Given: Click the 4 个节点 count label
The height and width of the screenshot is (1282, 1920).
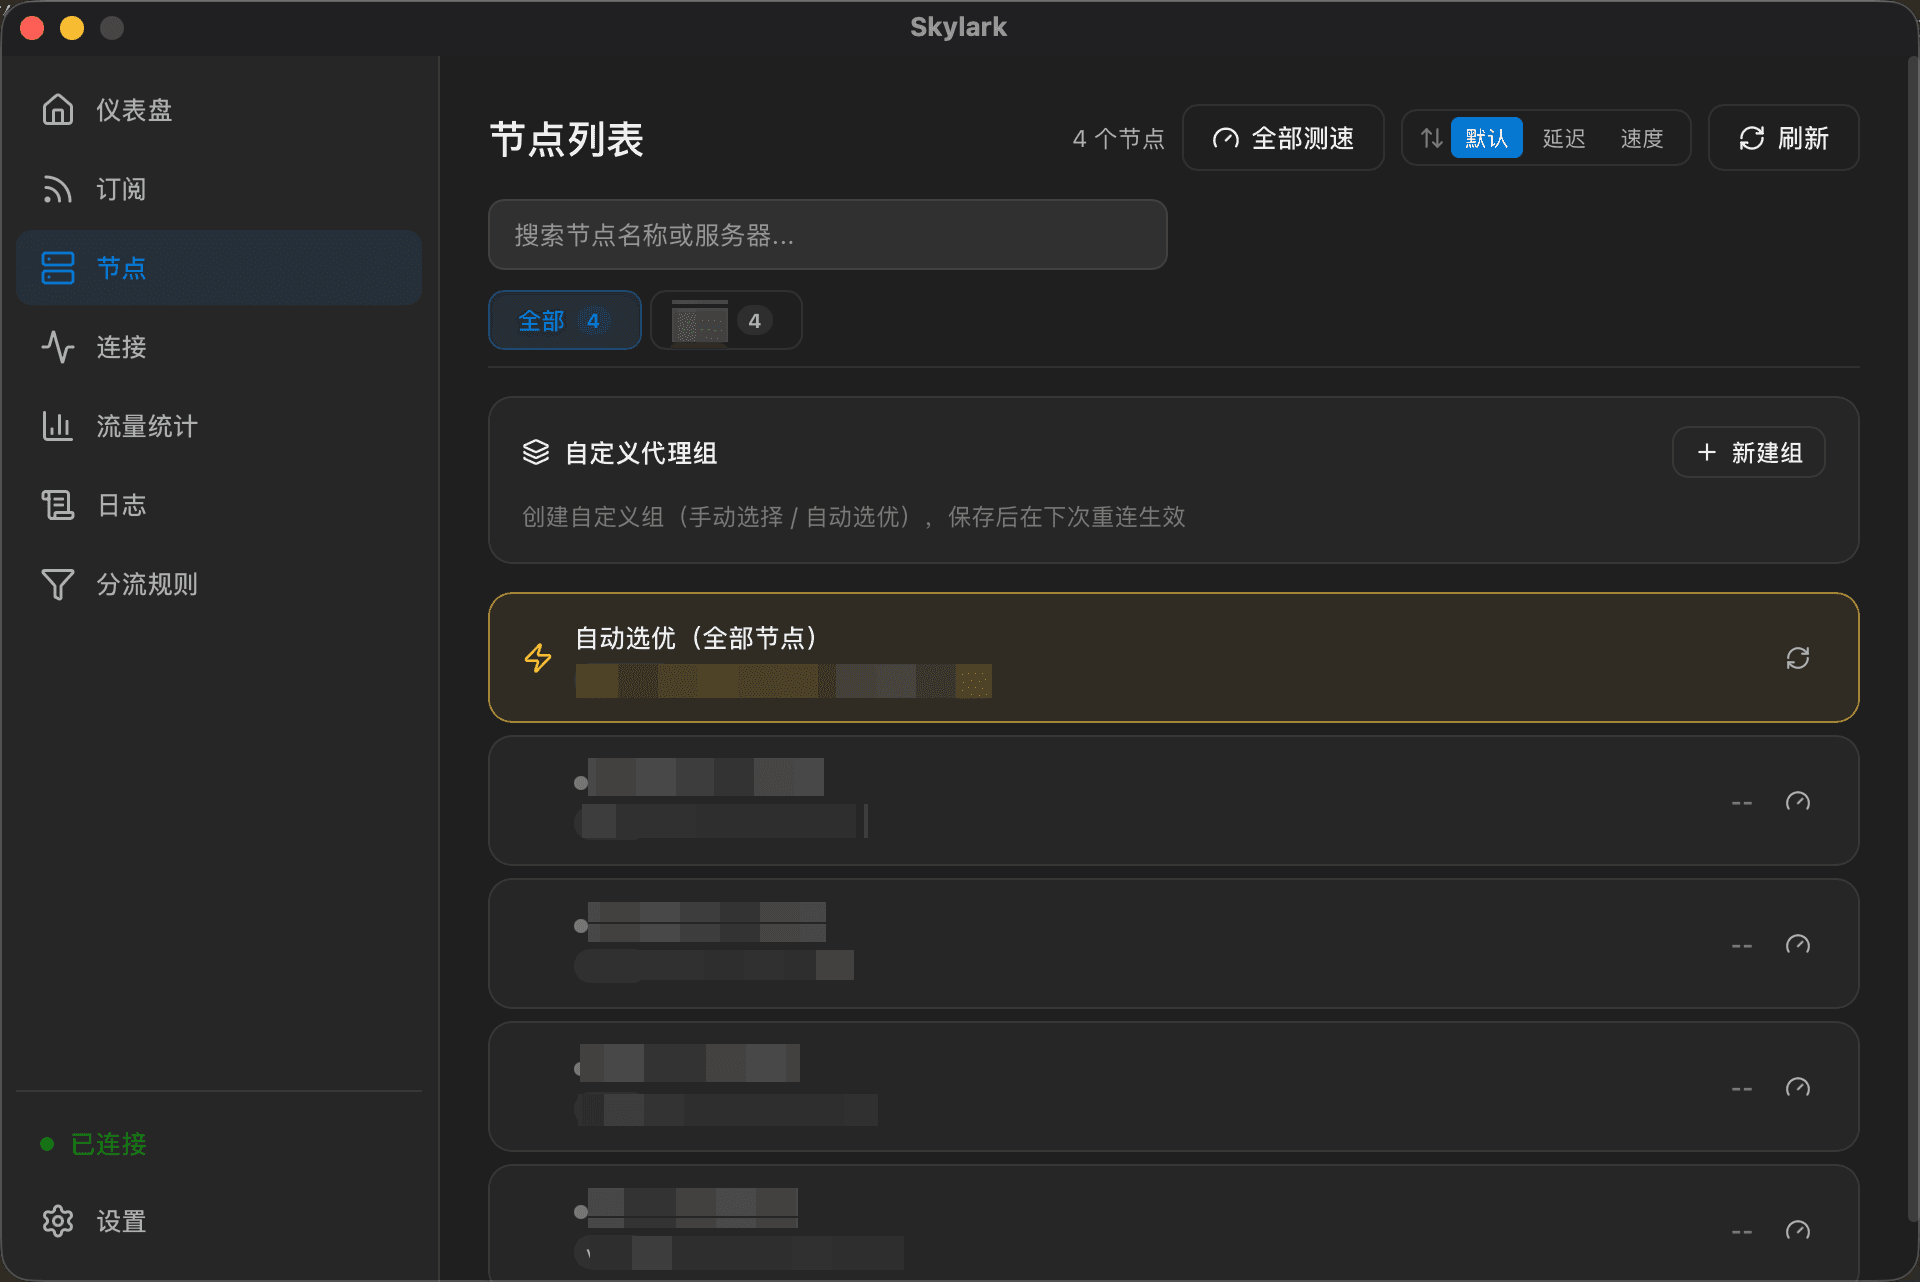Looking at the screenshot, I should [x=1119, y=138].
